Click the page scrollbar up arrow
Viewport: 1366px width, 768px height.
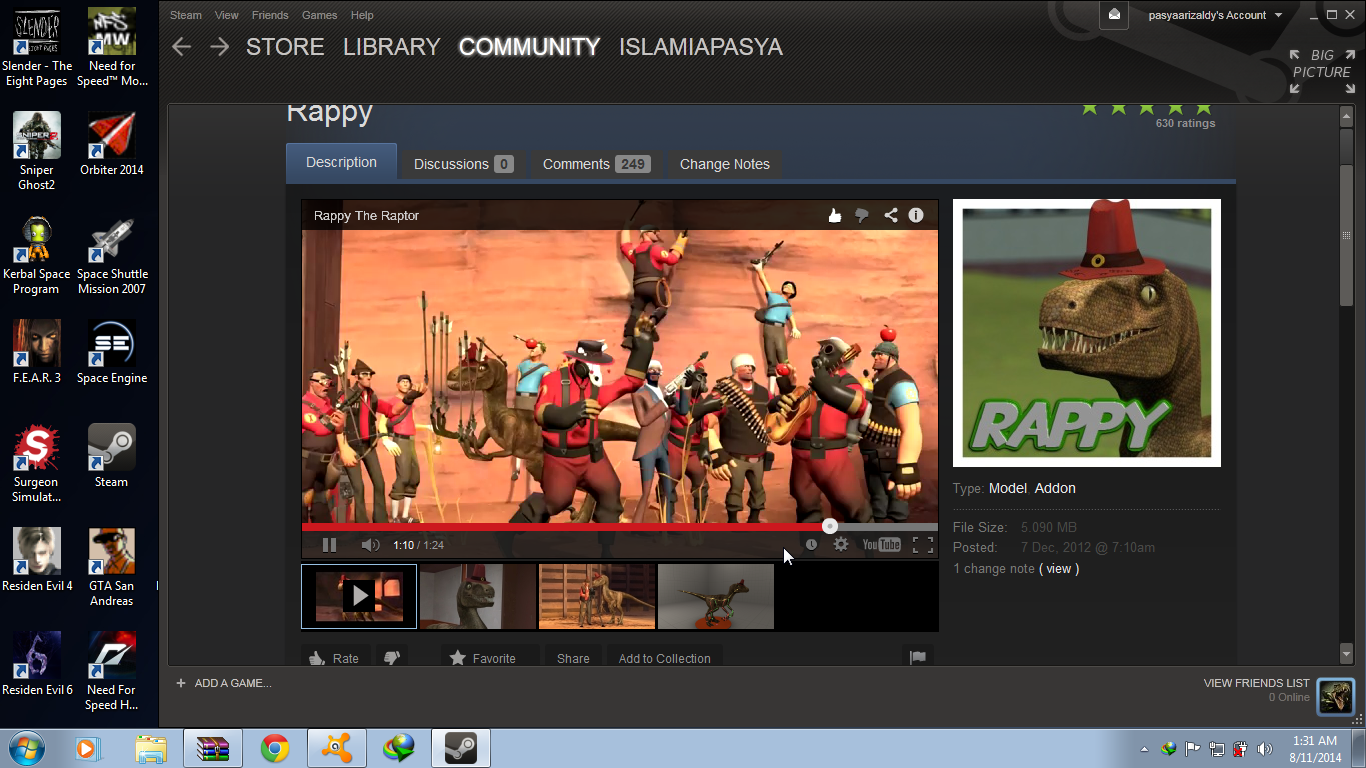click(x=1346, y=116)
